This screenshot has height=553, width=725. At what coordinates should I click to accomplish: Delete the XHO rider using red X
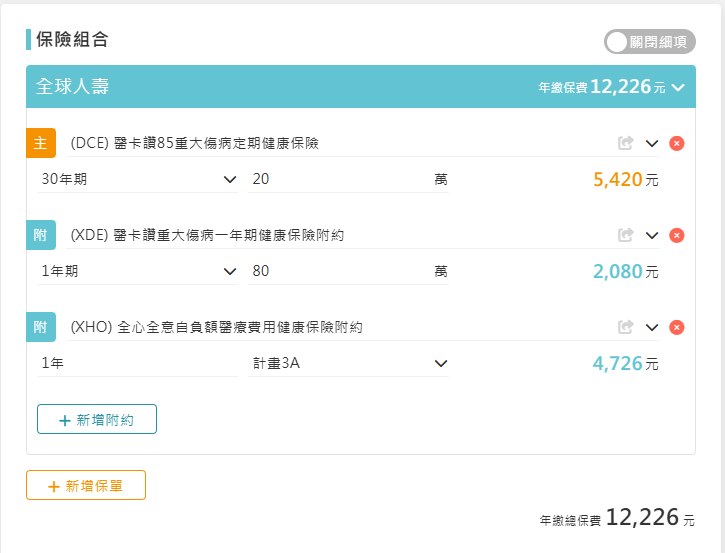(x=677, y=327)
